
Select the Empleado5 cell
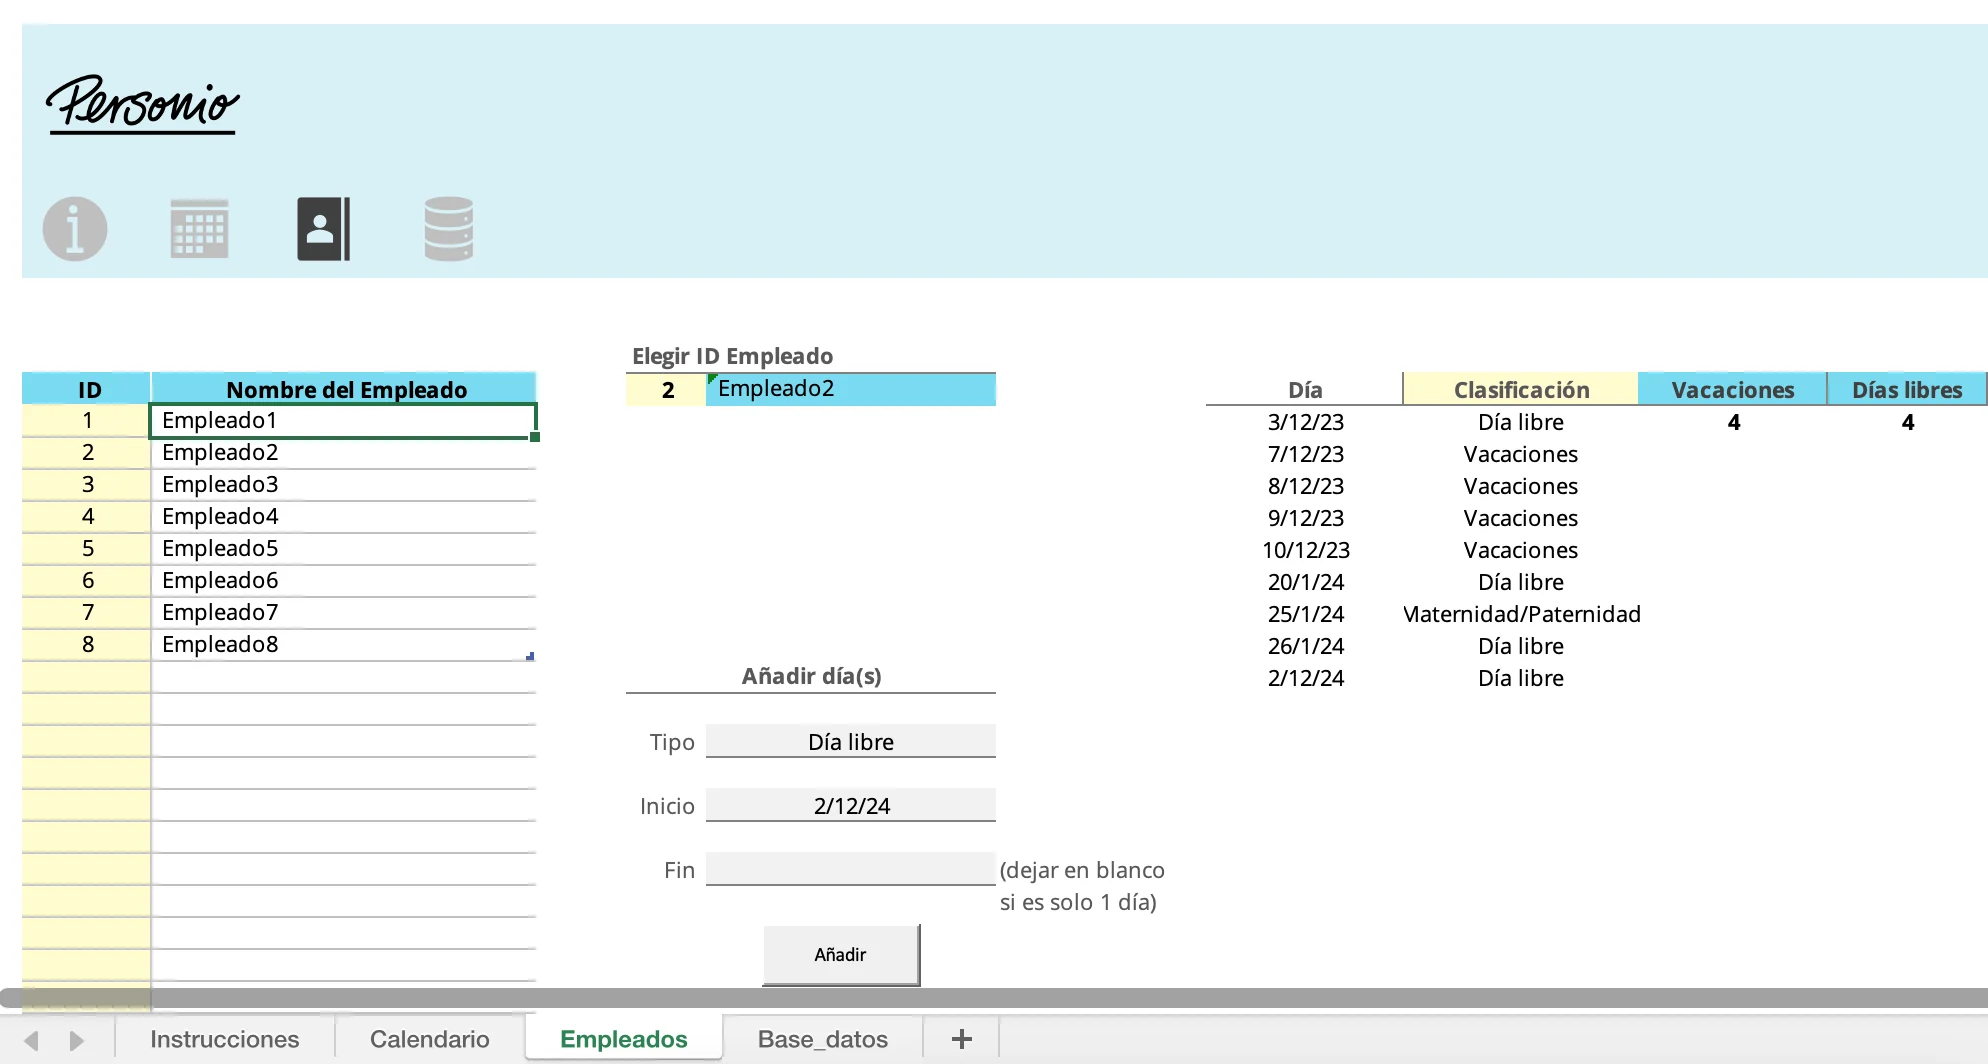tap(343, 549)
